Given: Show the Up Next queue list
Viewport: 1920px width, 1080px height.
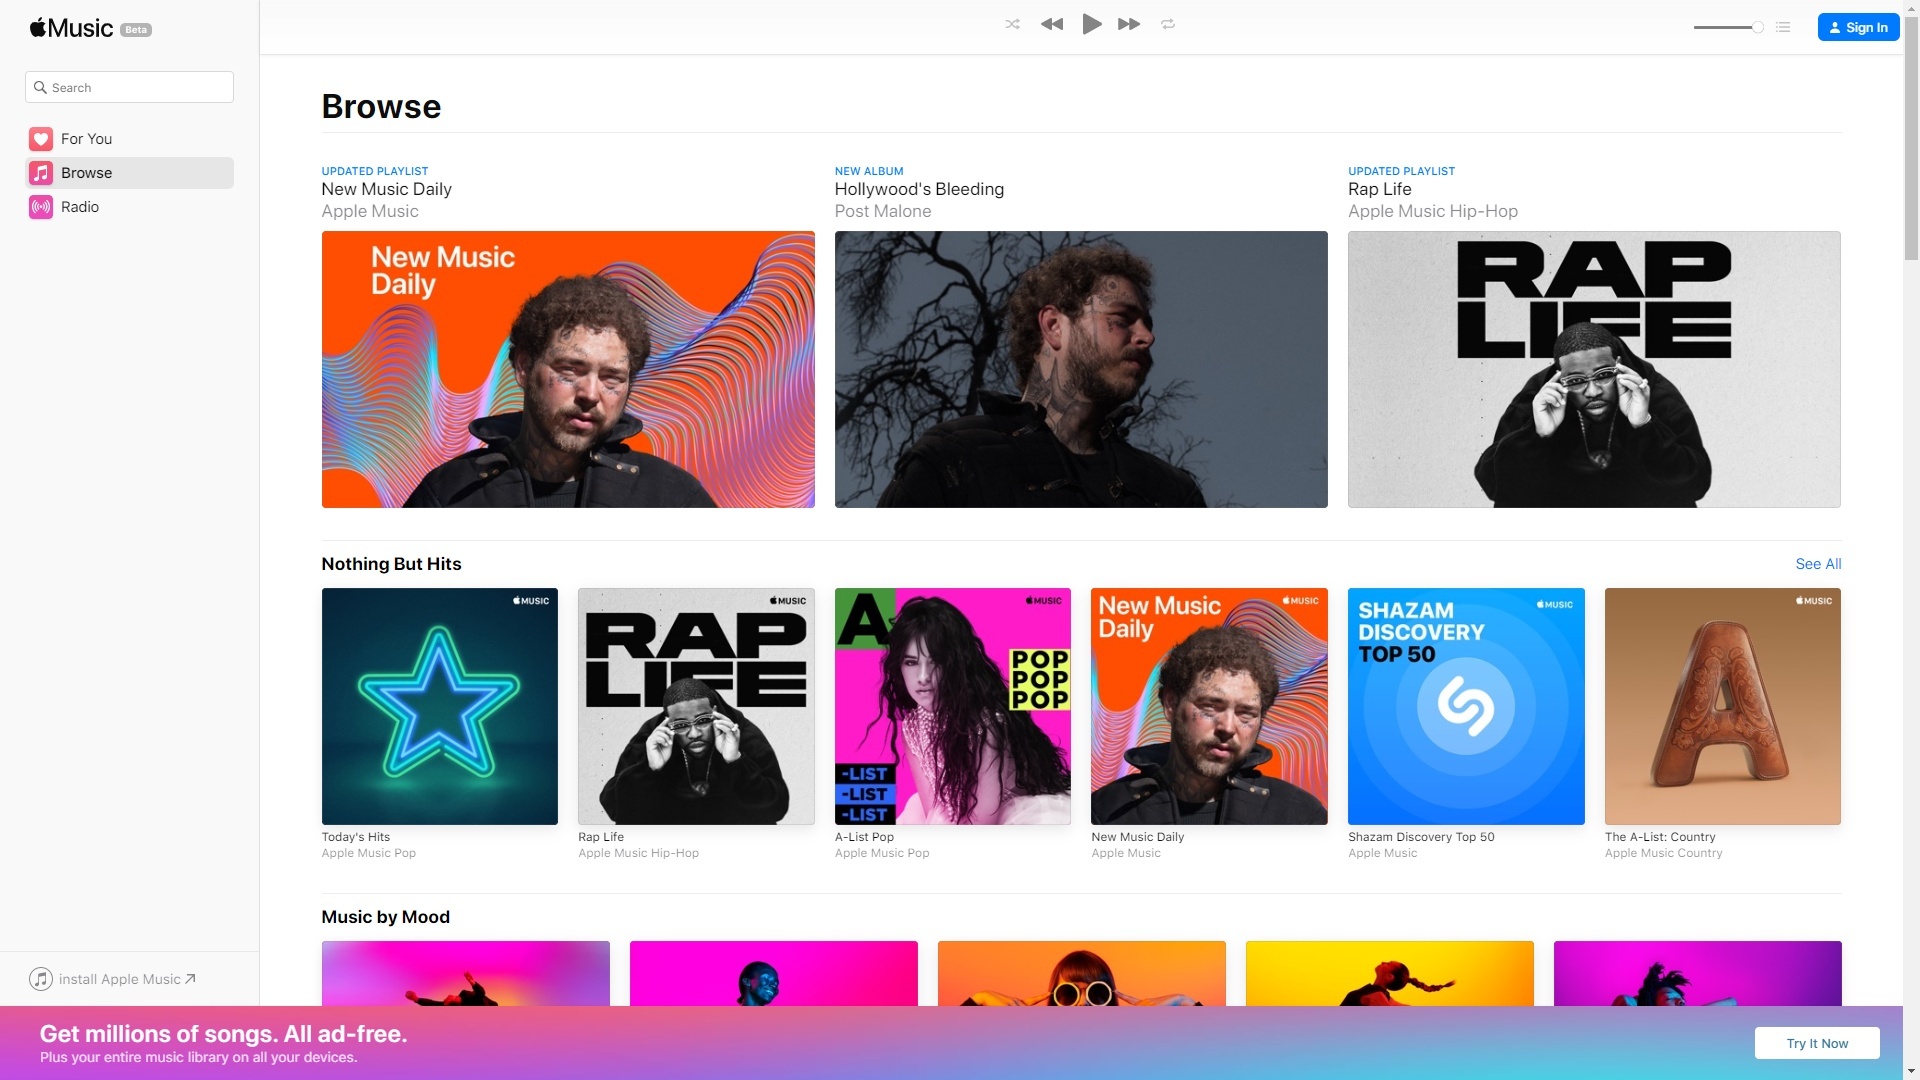Looking at the screenshot, I should [x=1784, y=27].
